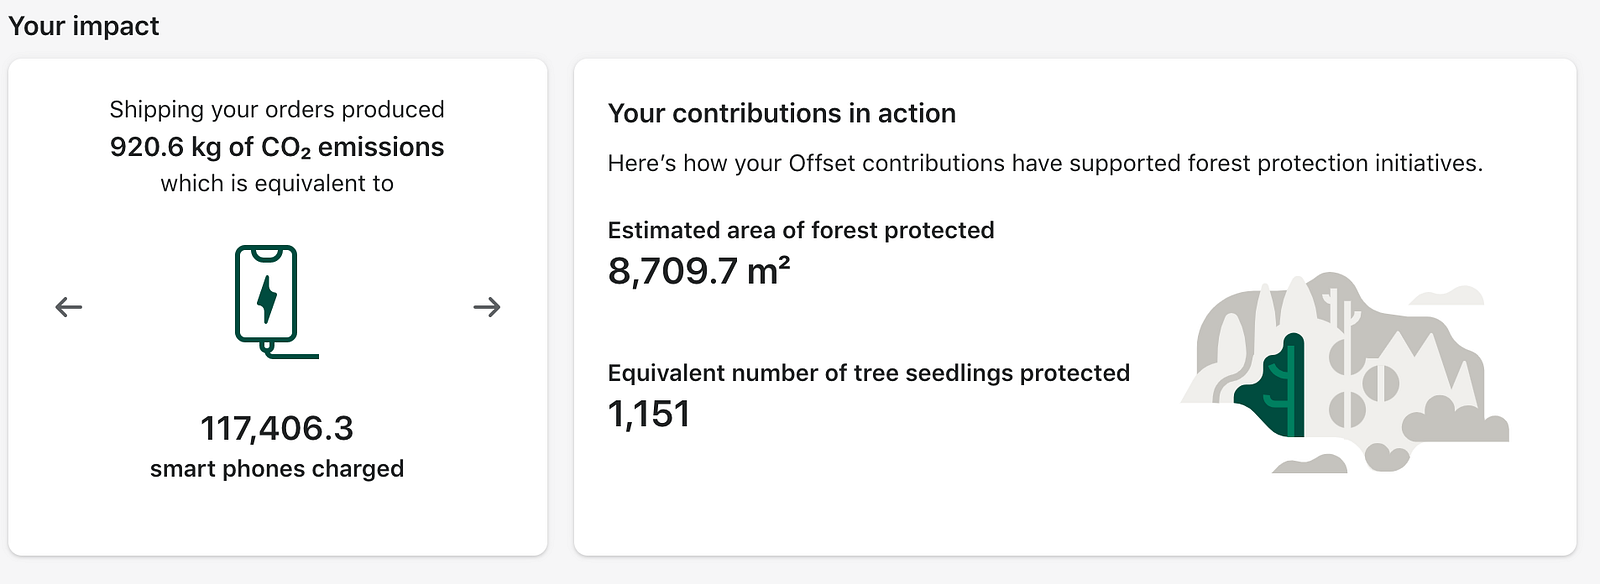
Task: Select the "Your impact" heading
Action: (x=84, y=26)
